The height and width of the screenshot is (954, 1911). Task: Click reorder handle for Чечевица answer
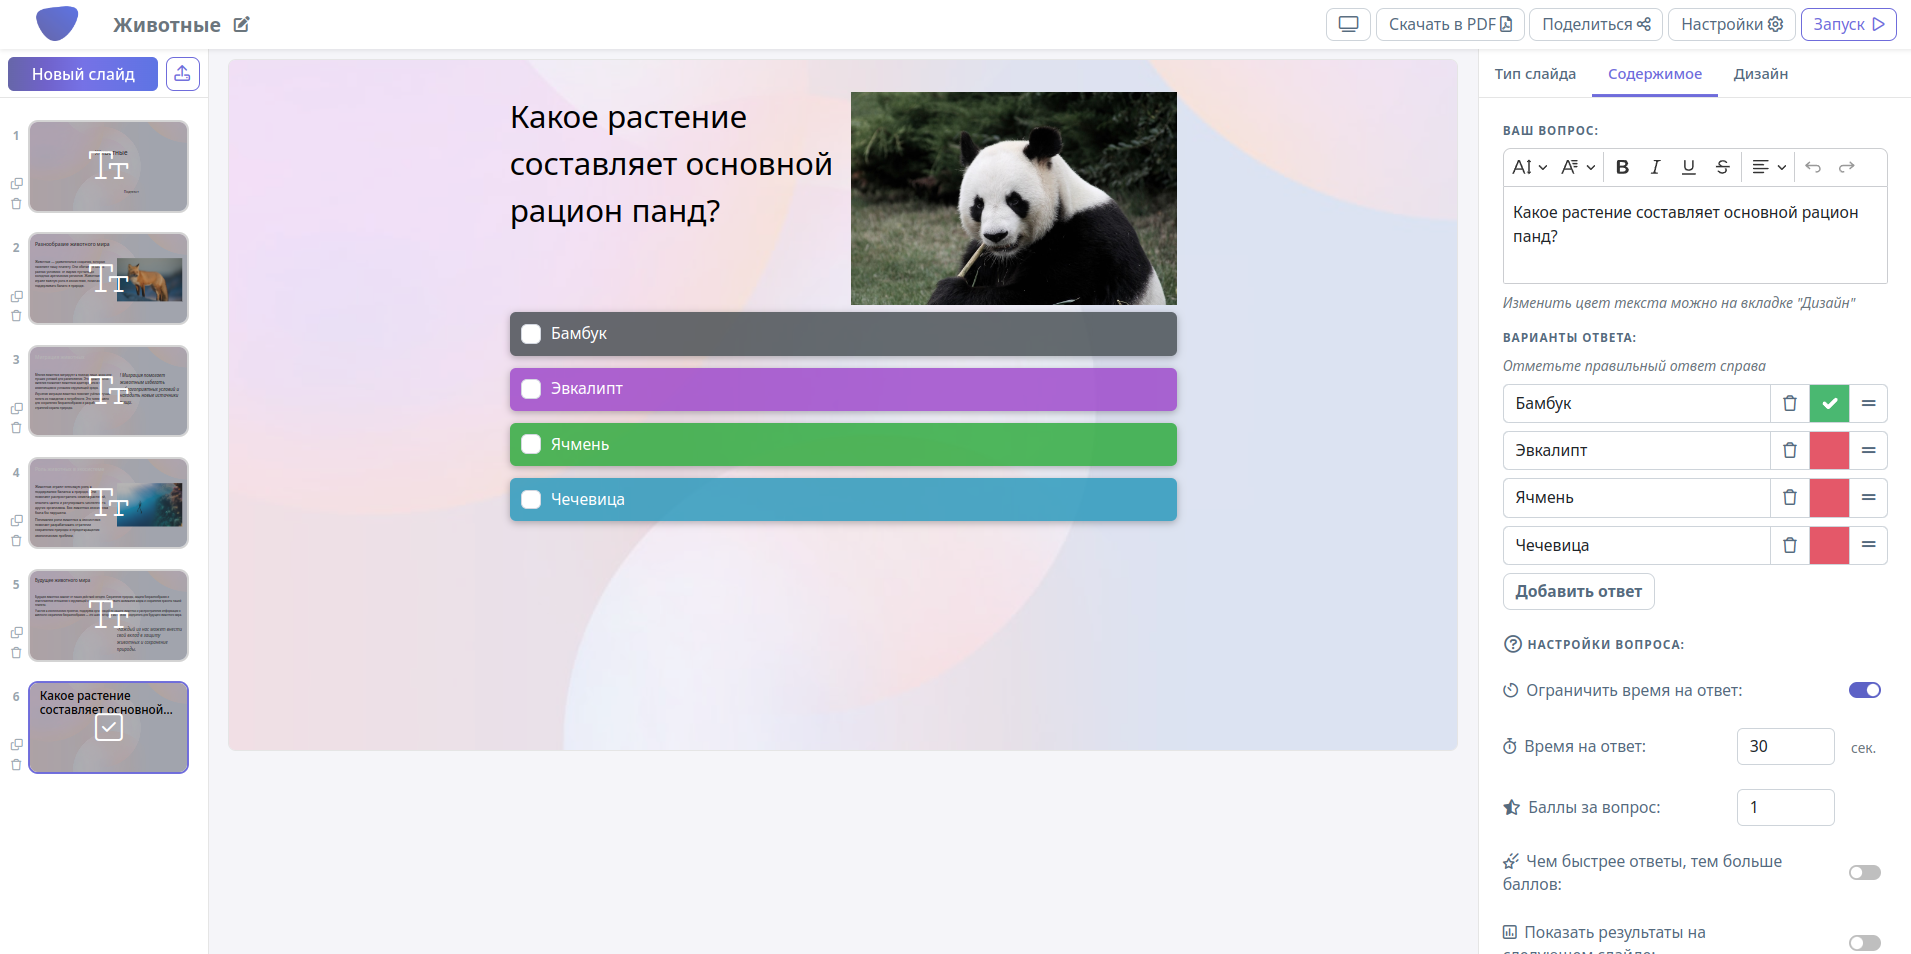[x=1868, y=545]
